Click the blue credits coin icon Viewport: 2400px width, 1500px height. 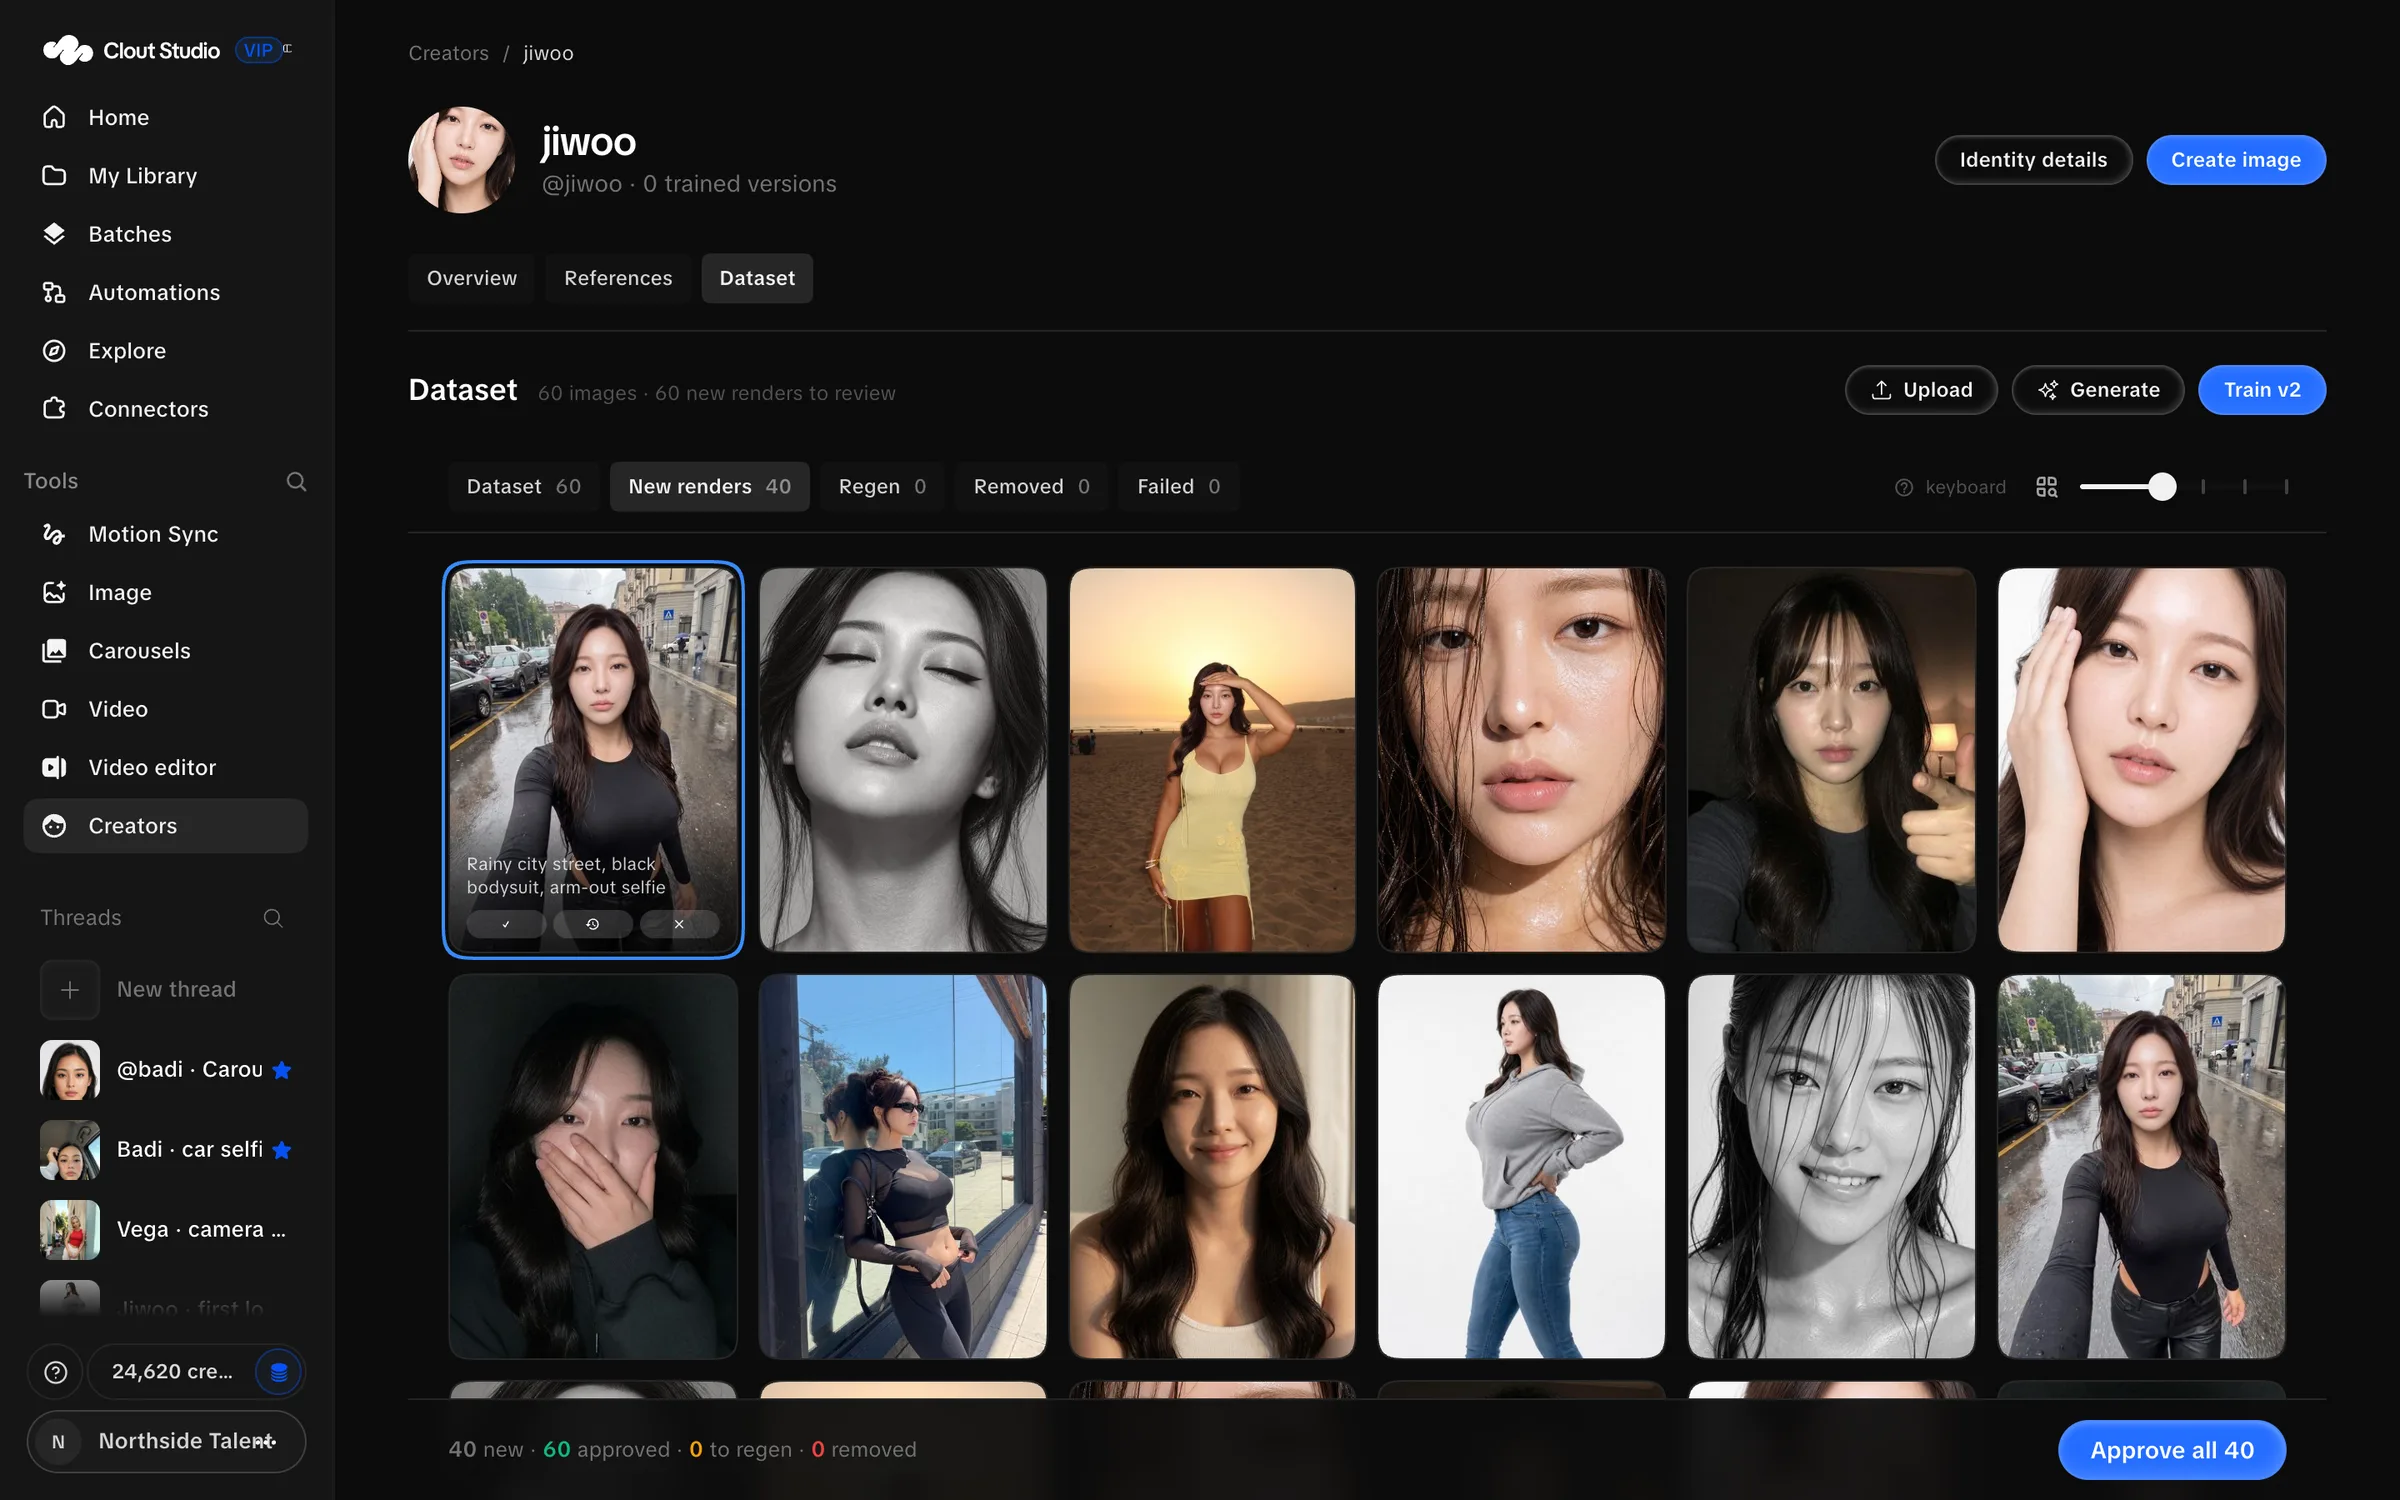[279, 1372]
